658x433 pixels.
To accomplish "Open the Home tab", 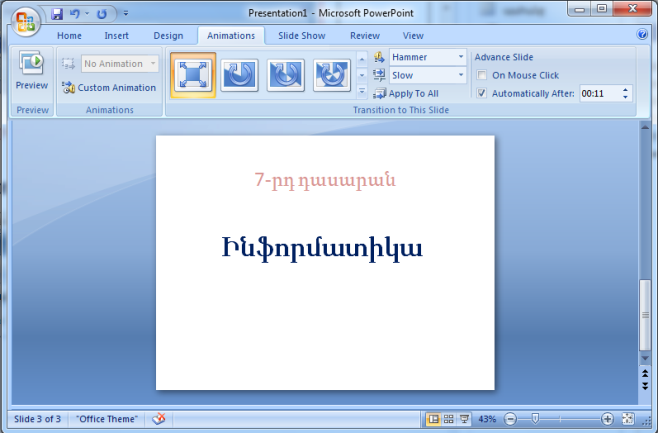I will pos(69,36).
